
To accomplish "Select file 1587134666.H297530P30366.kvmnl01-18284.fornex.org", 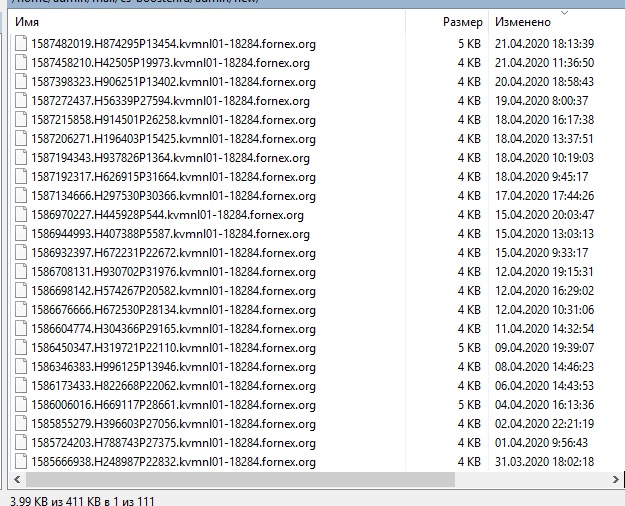I will pyautogui.click(x=173, y=196).
